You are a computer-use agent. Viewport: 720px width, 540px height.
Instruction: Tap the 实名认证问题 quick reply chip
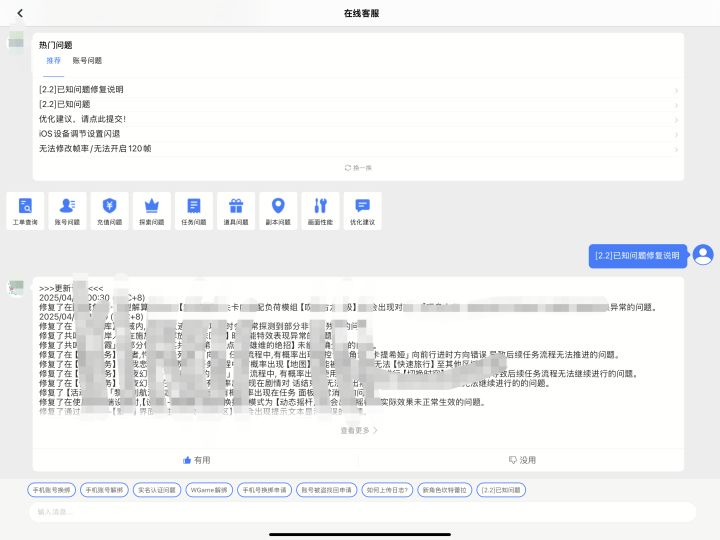(157, 490)
